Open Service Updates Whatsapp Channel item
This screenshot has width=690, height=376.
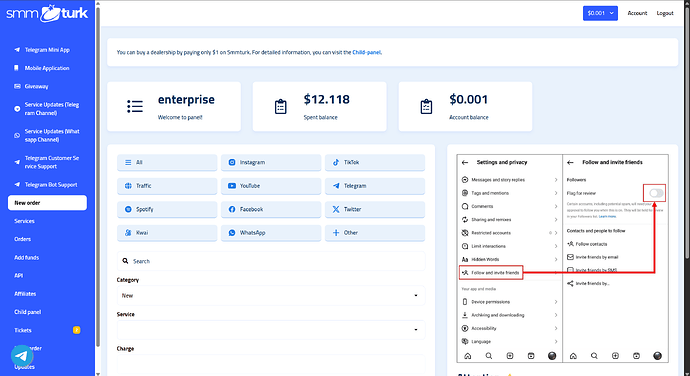click(x=47, y=135)
